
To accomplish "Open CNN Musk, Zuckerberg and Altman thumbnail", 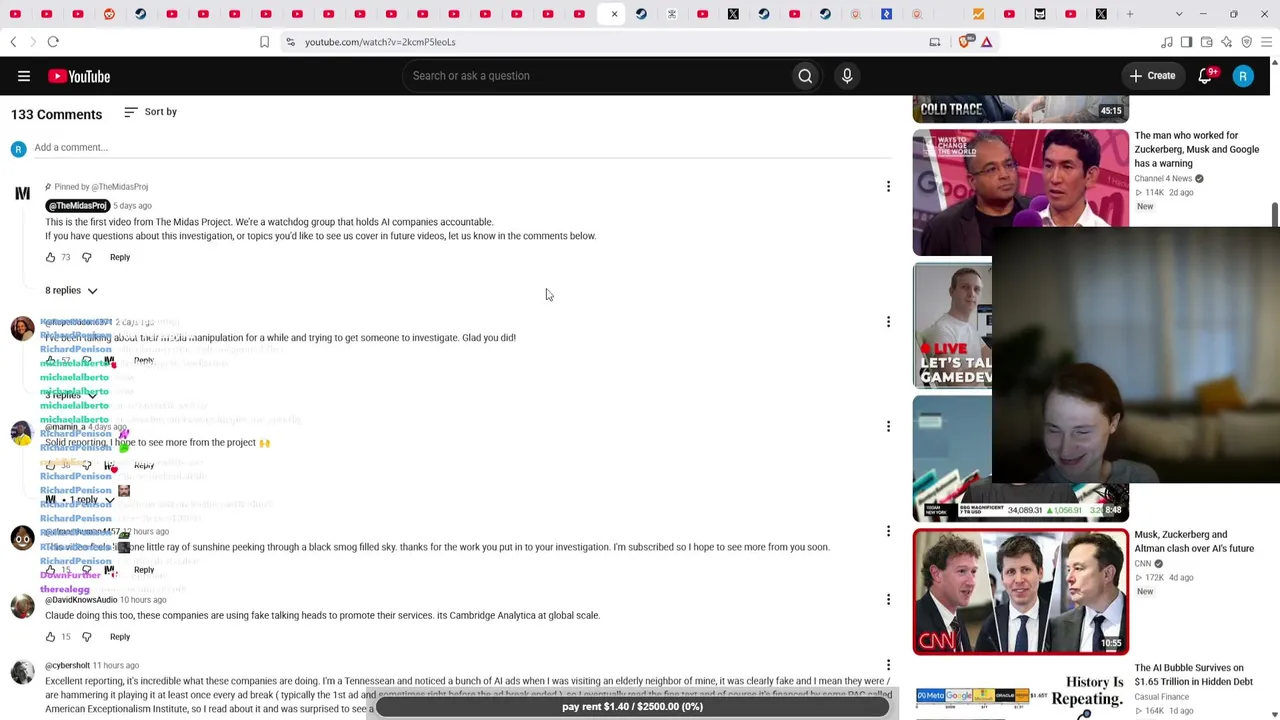I will (1020, 592).
